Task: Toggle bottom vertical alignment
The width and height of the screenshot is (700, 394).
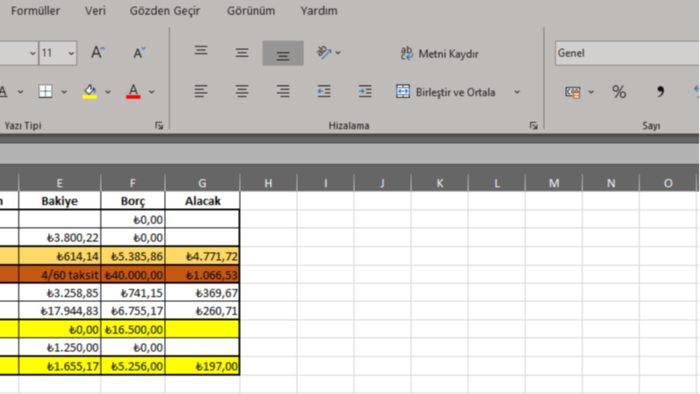Action: coord(283,54)
